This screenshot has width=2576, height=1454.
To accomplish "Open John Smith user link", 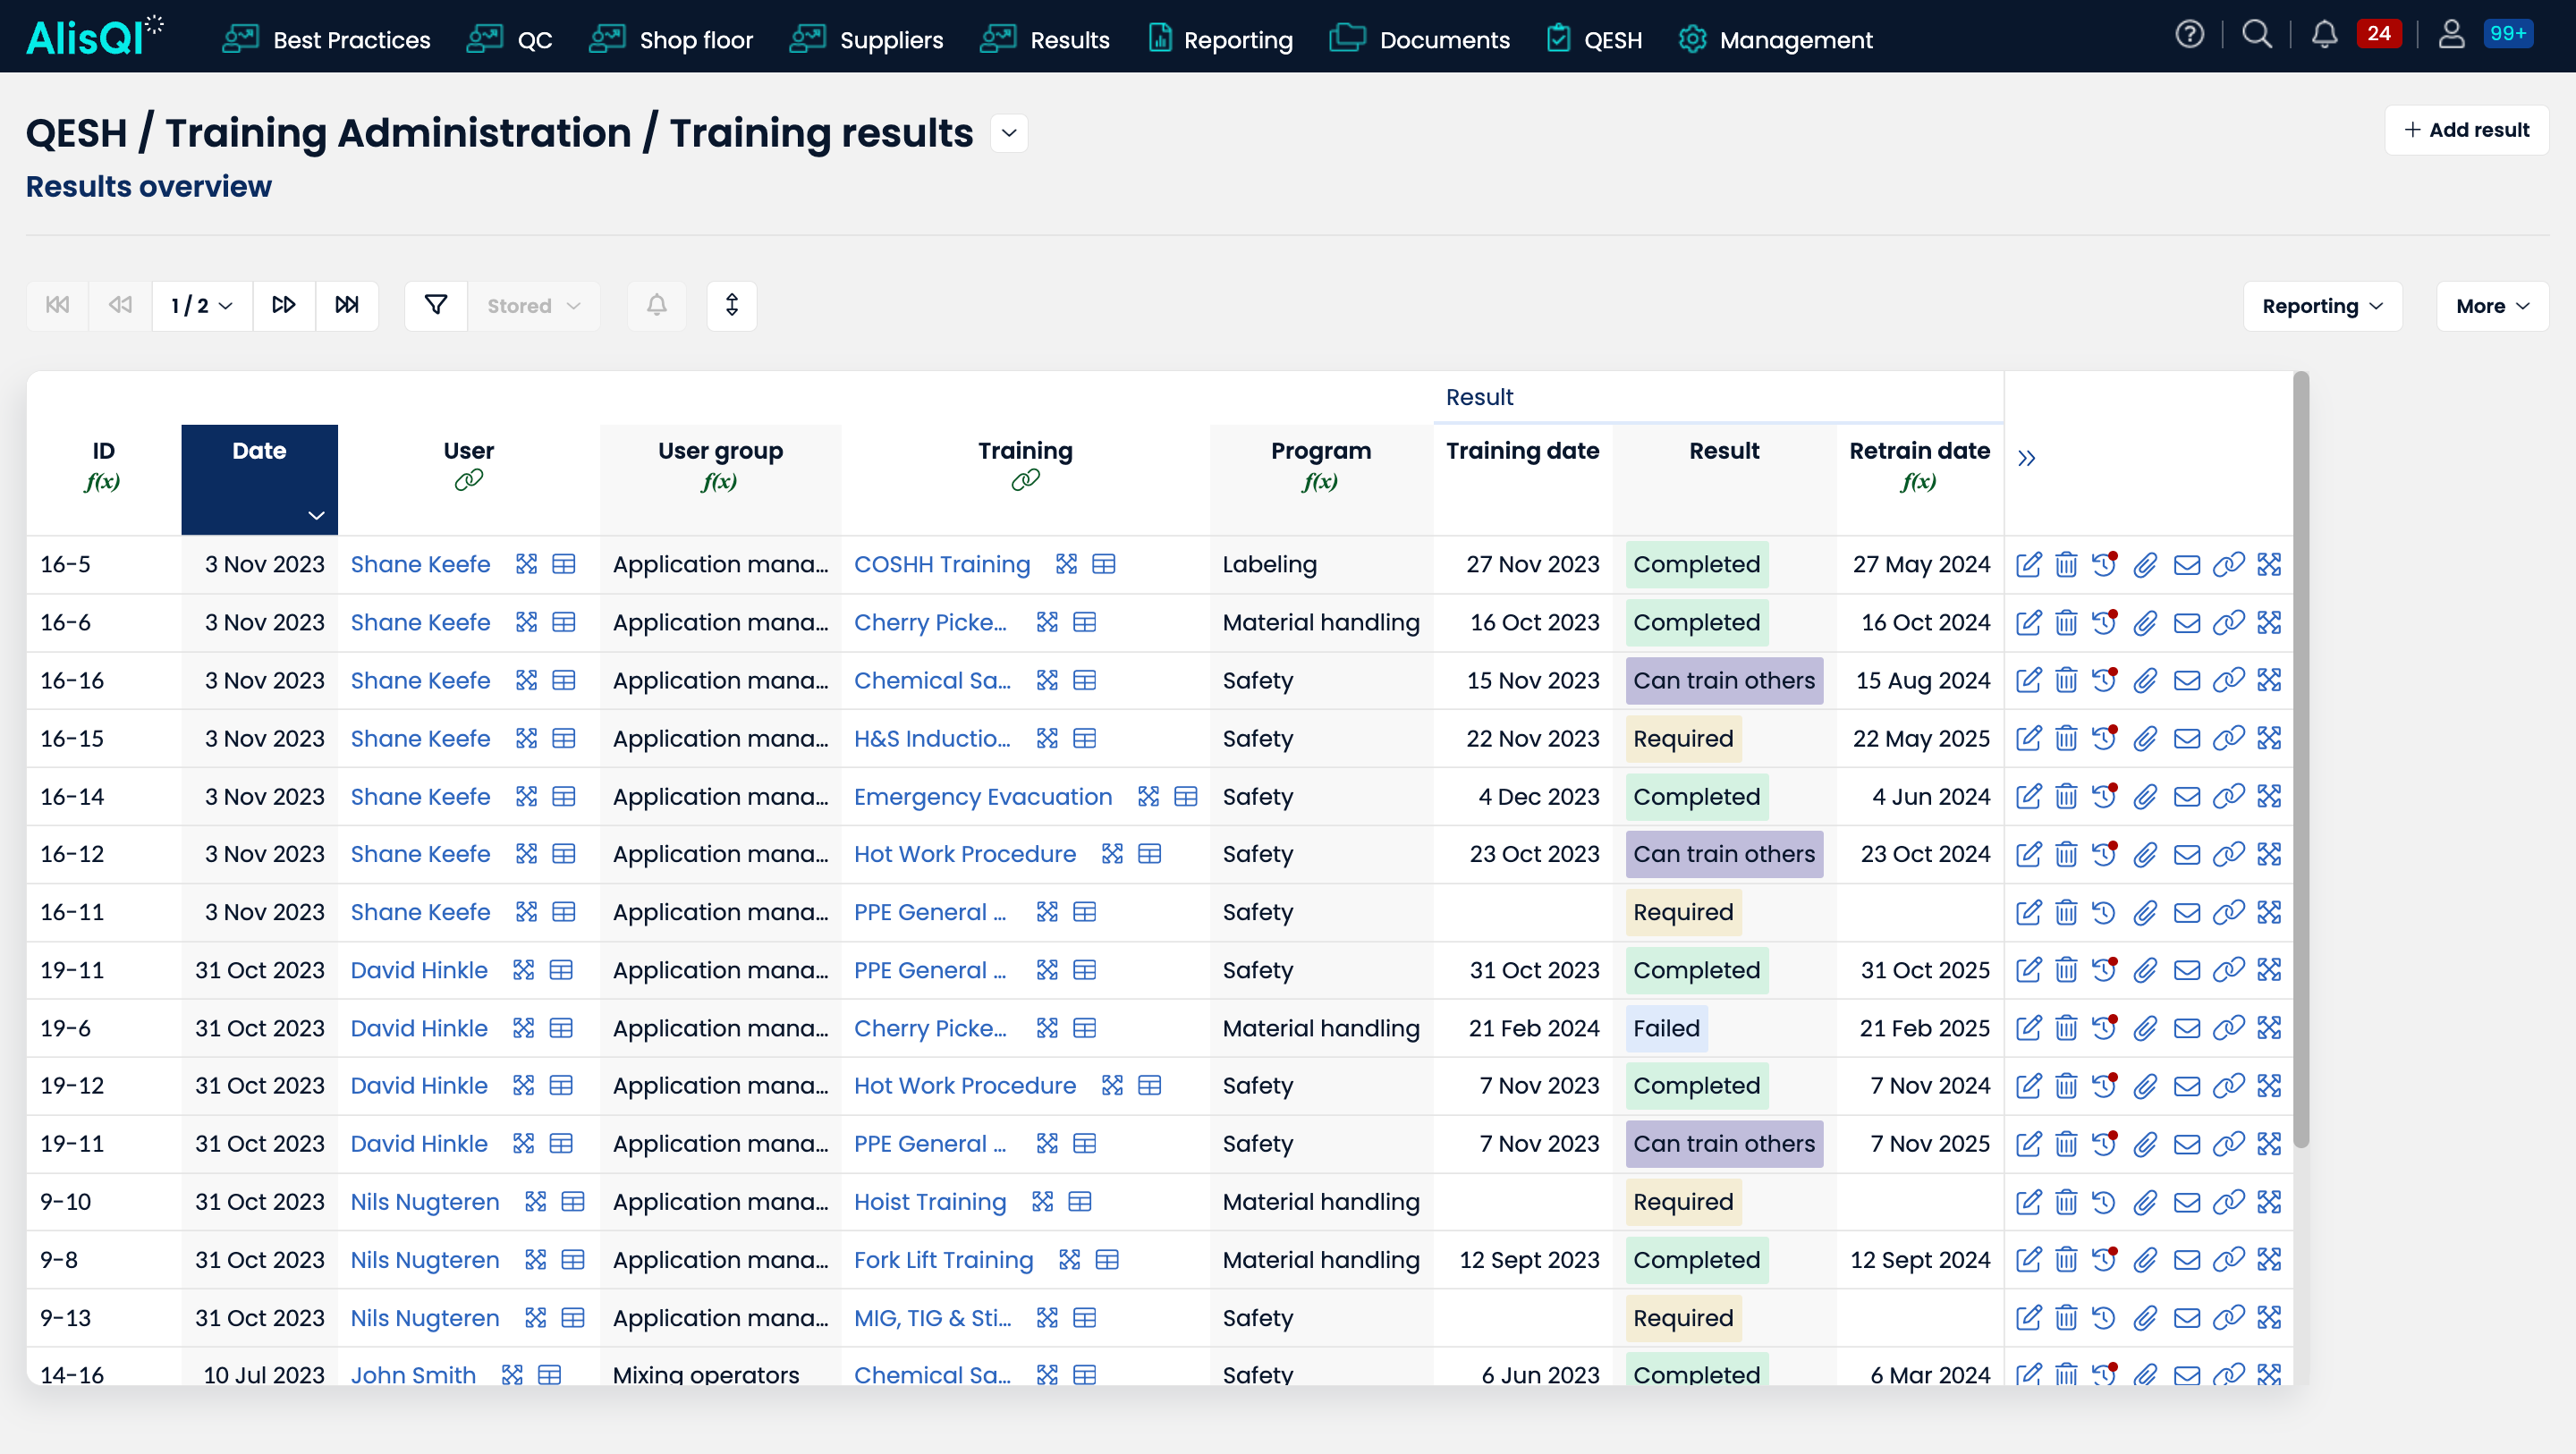I will click(413, 1374).
